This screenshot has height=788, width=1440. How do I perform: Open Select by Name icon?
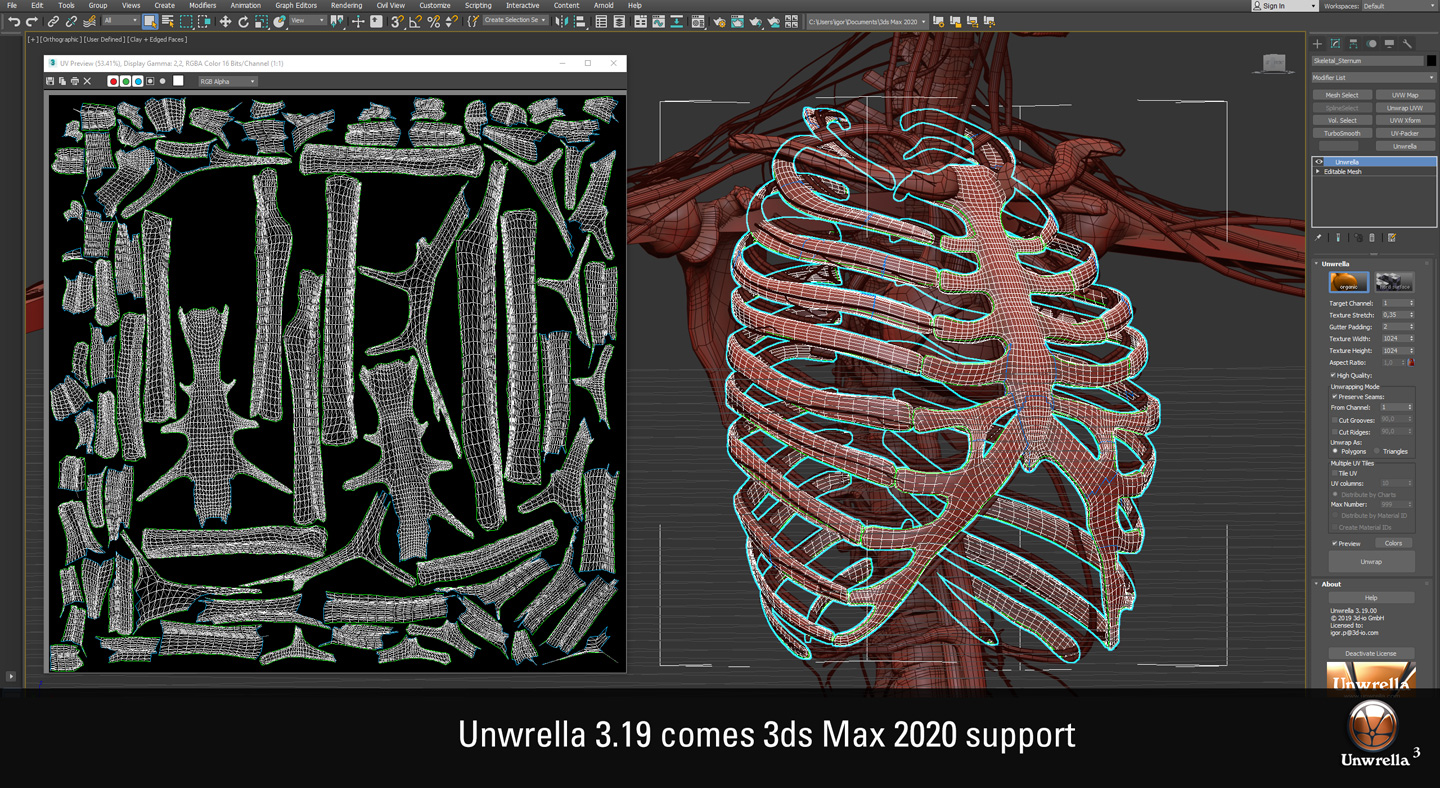[x=168, y=21]
